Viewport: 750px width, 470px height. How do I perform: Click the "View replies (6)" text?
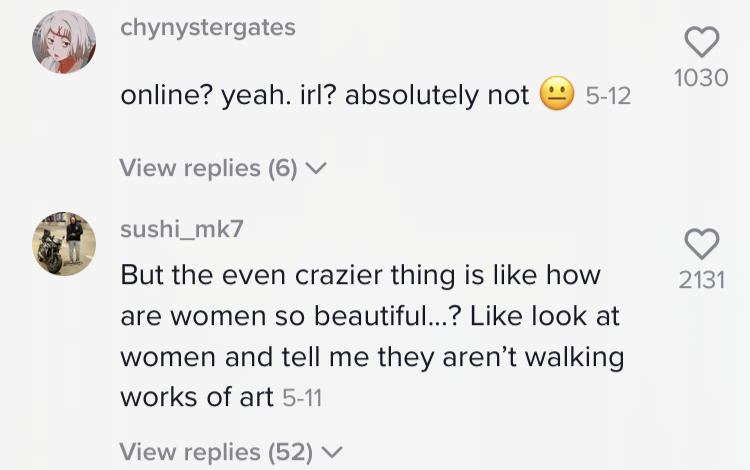(x=208, y=168)
